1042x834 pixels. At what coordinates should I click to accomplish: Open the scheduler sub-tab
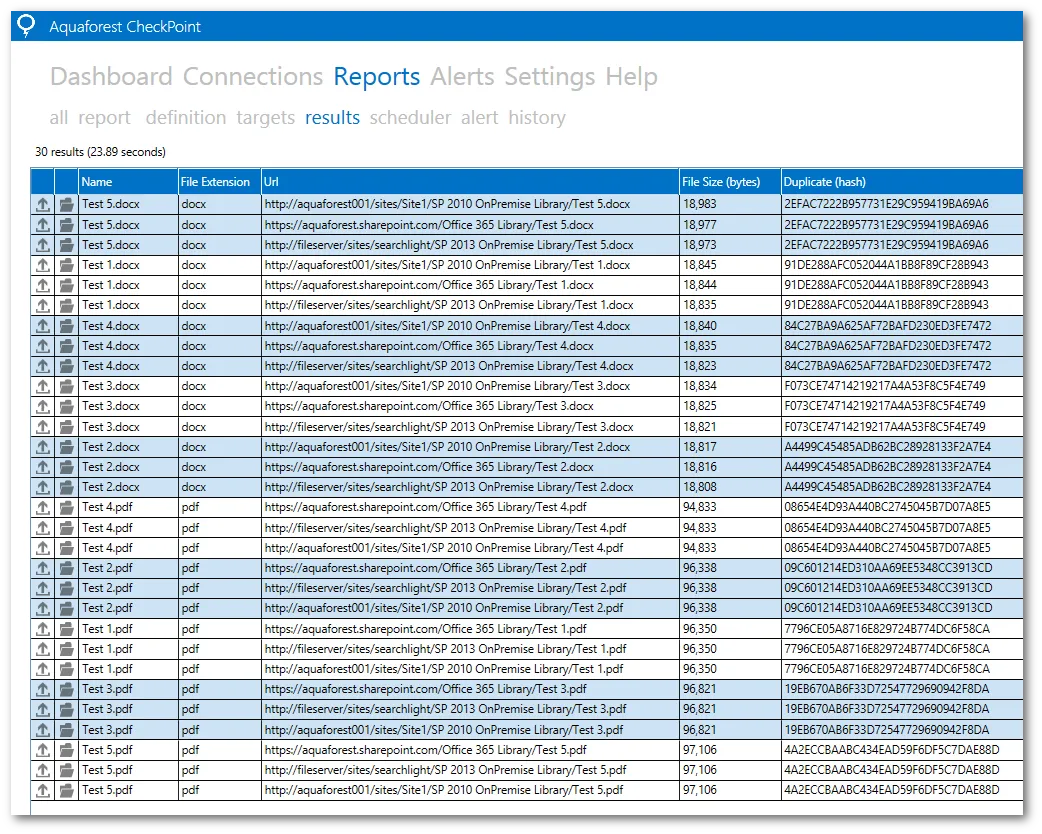410,118
